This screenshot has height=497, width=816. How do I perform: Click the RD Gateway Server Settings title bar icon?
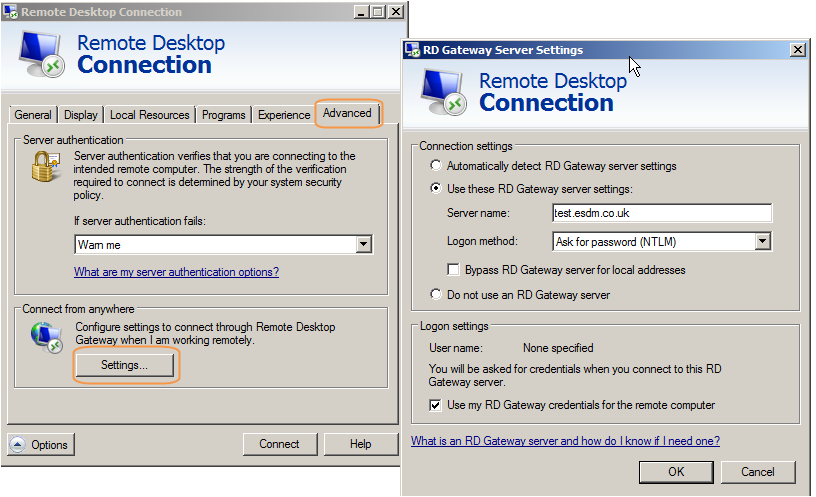point(413,50)
